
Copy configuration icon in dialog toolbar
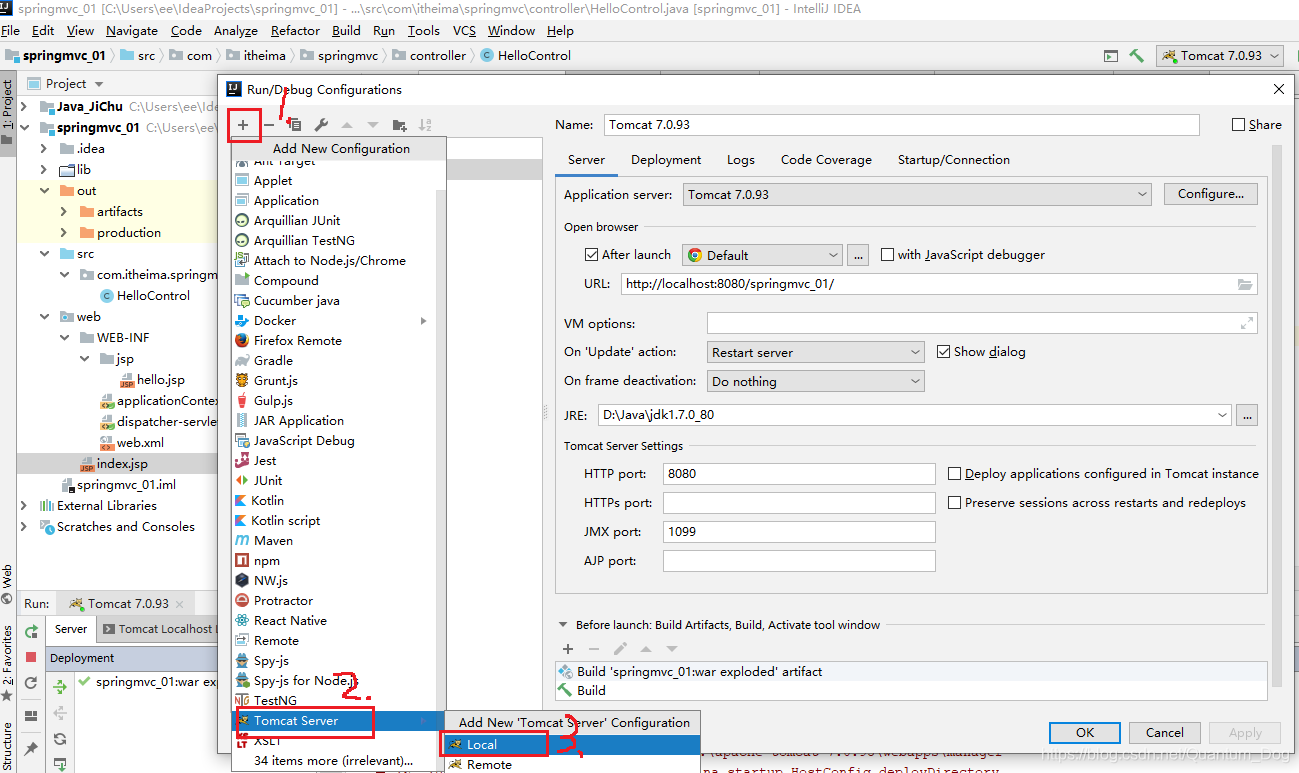295,125
